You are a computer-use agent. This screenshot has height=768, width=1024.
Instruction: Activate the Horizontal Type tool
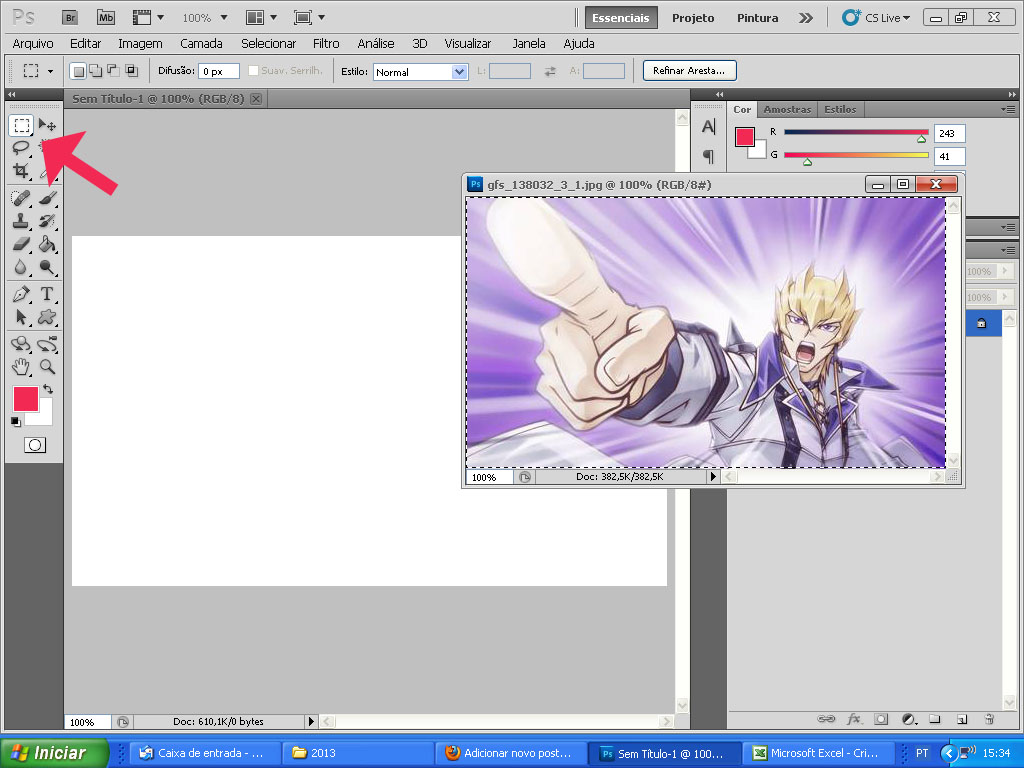47,294
